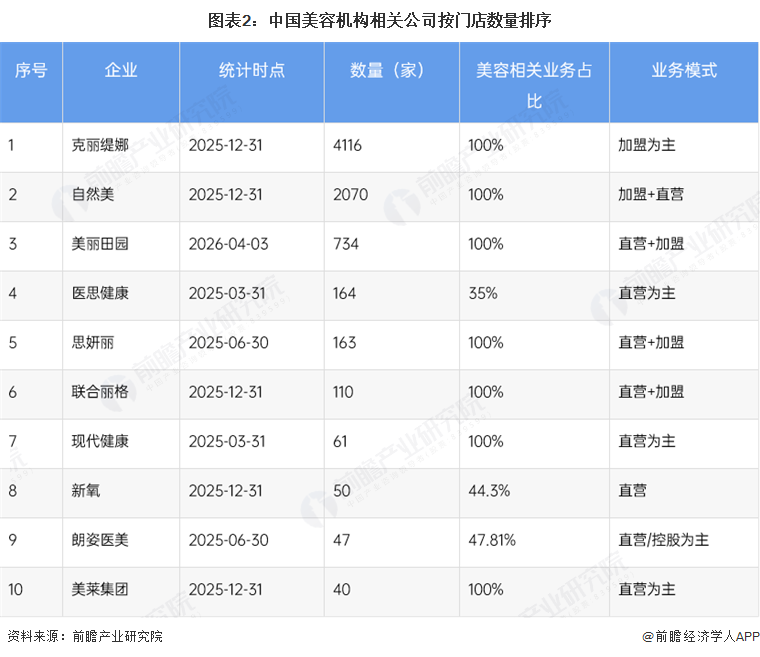Screen dimensions: 760x657
Task: Click the store count 47
Action: [342, 540]
